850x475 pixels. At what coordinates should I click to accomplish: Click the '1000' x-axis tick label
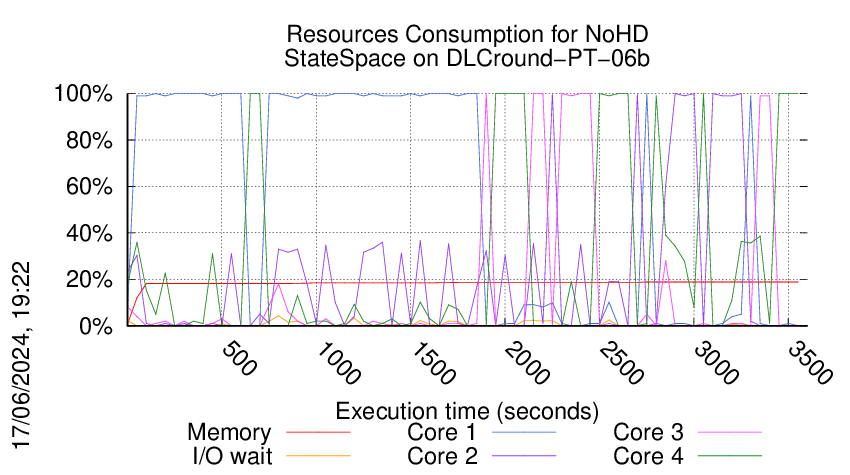coord(338,363)
